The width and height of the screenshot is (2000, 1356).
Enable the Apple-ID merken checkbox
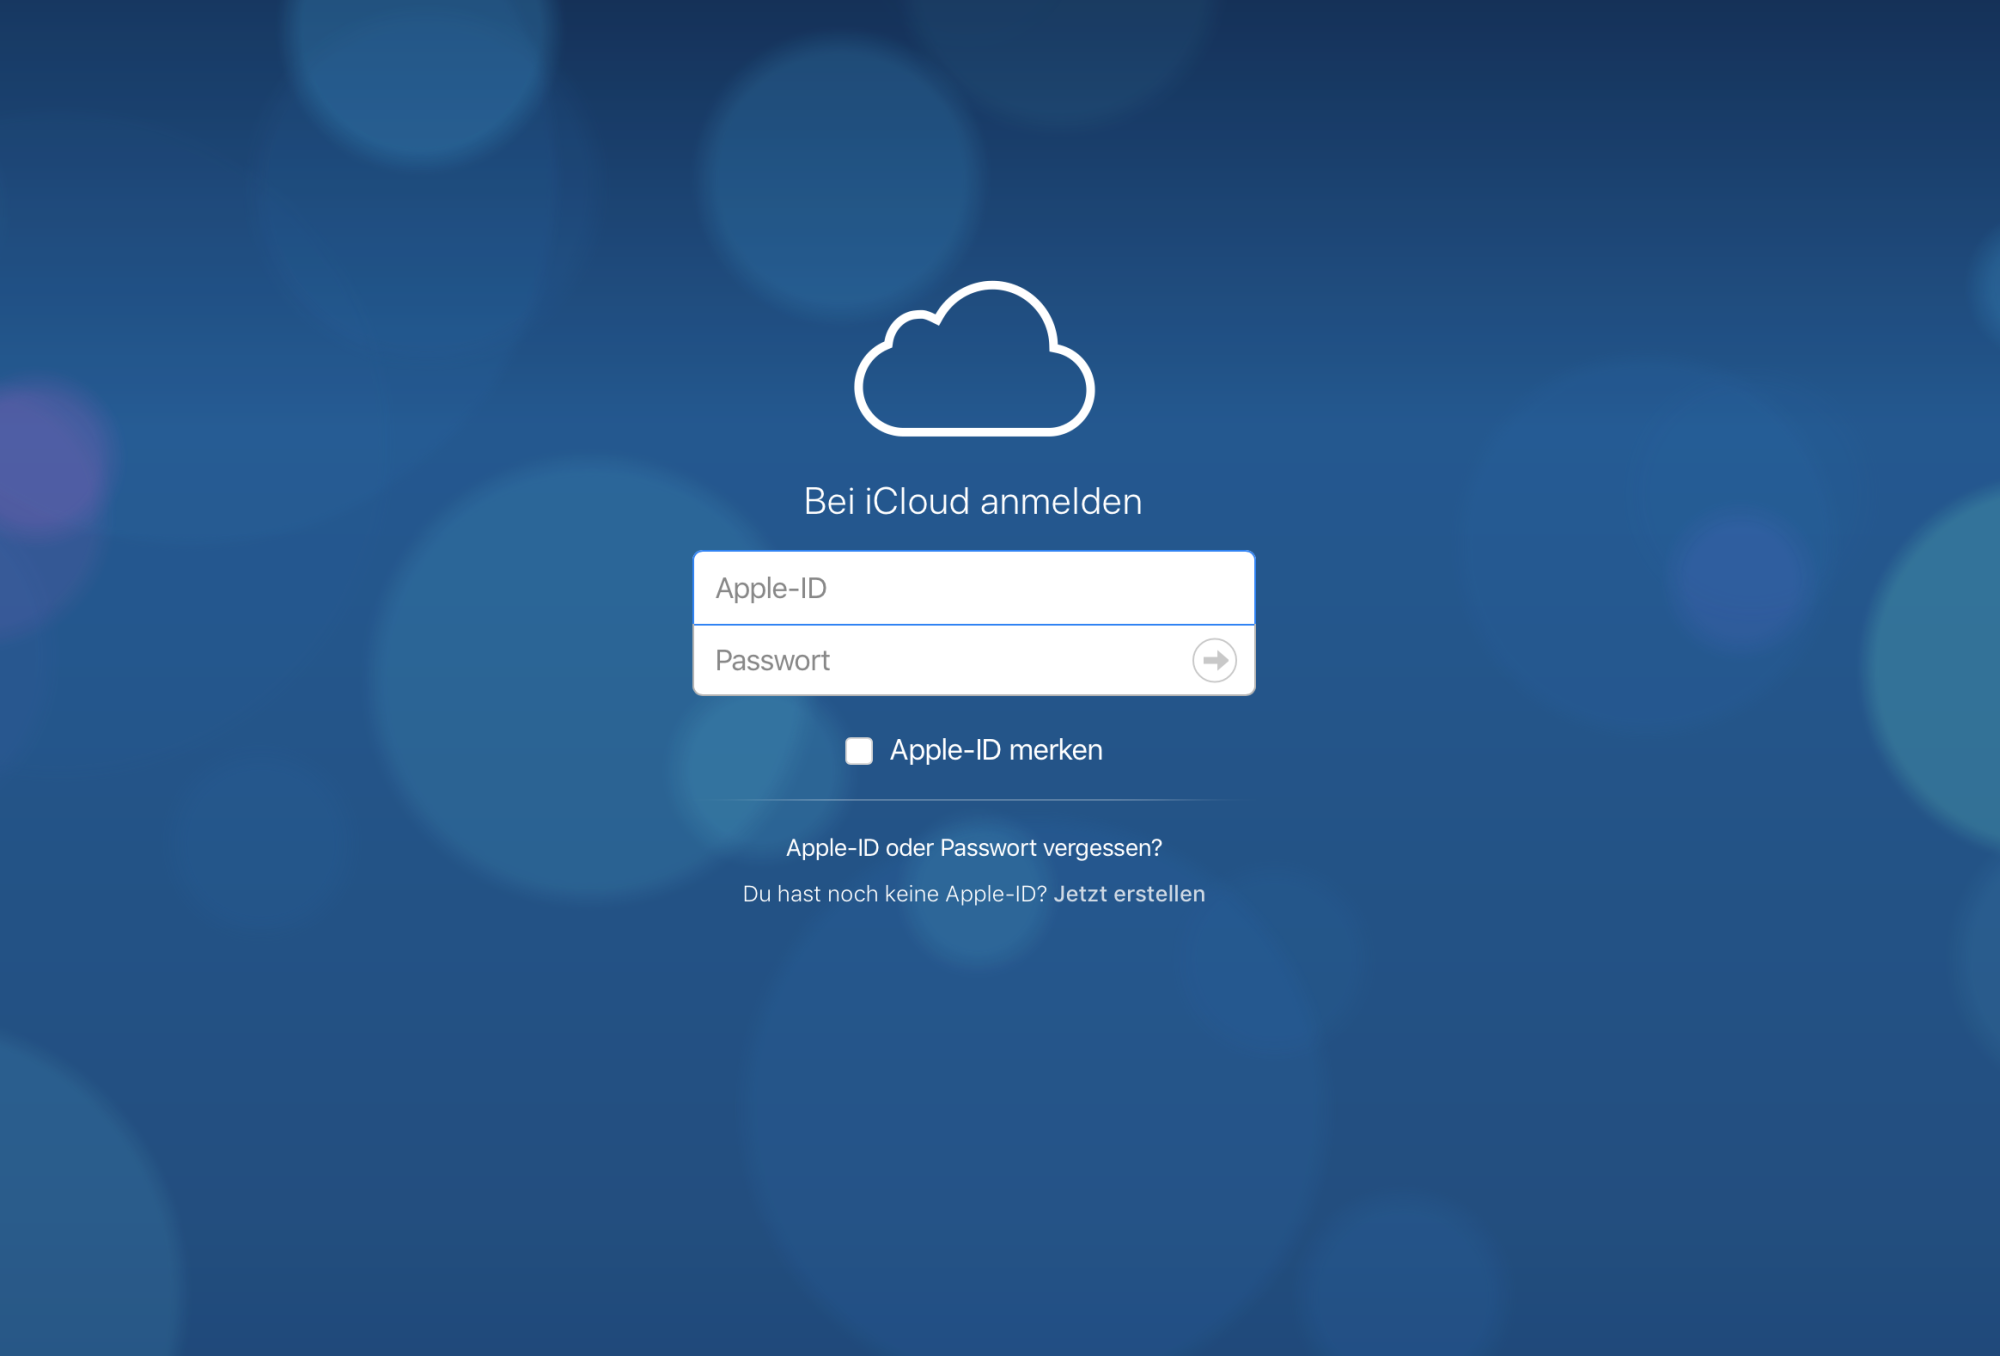click(x=859, y=751)
